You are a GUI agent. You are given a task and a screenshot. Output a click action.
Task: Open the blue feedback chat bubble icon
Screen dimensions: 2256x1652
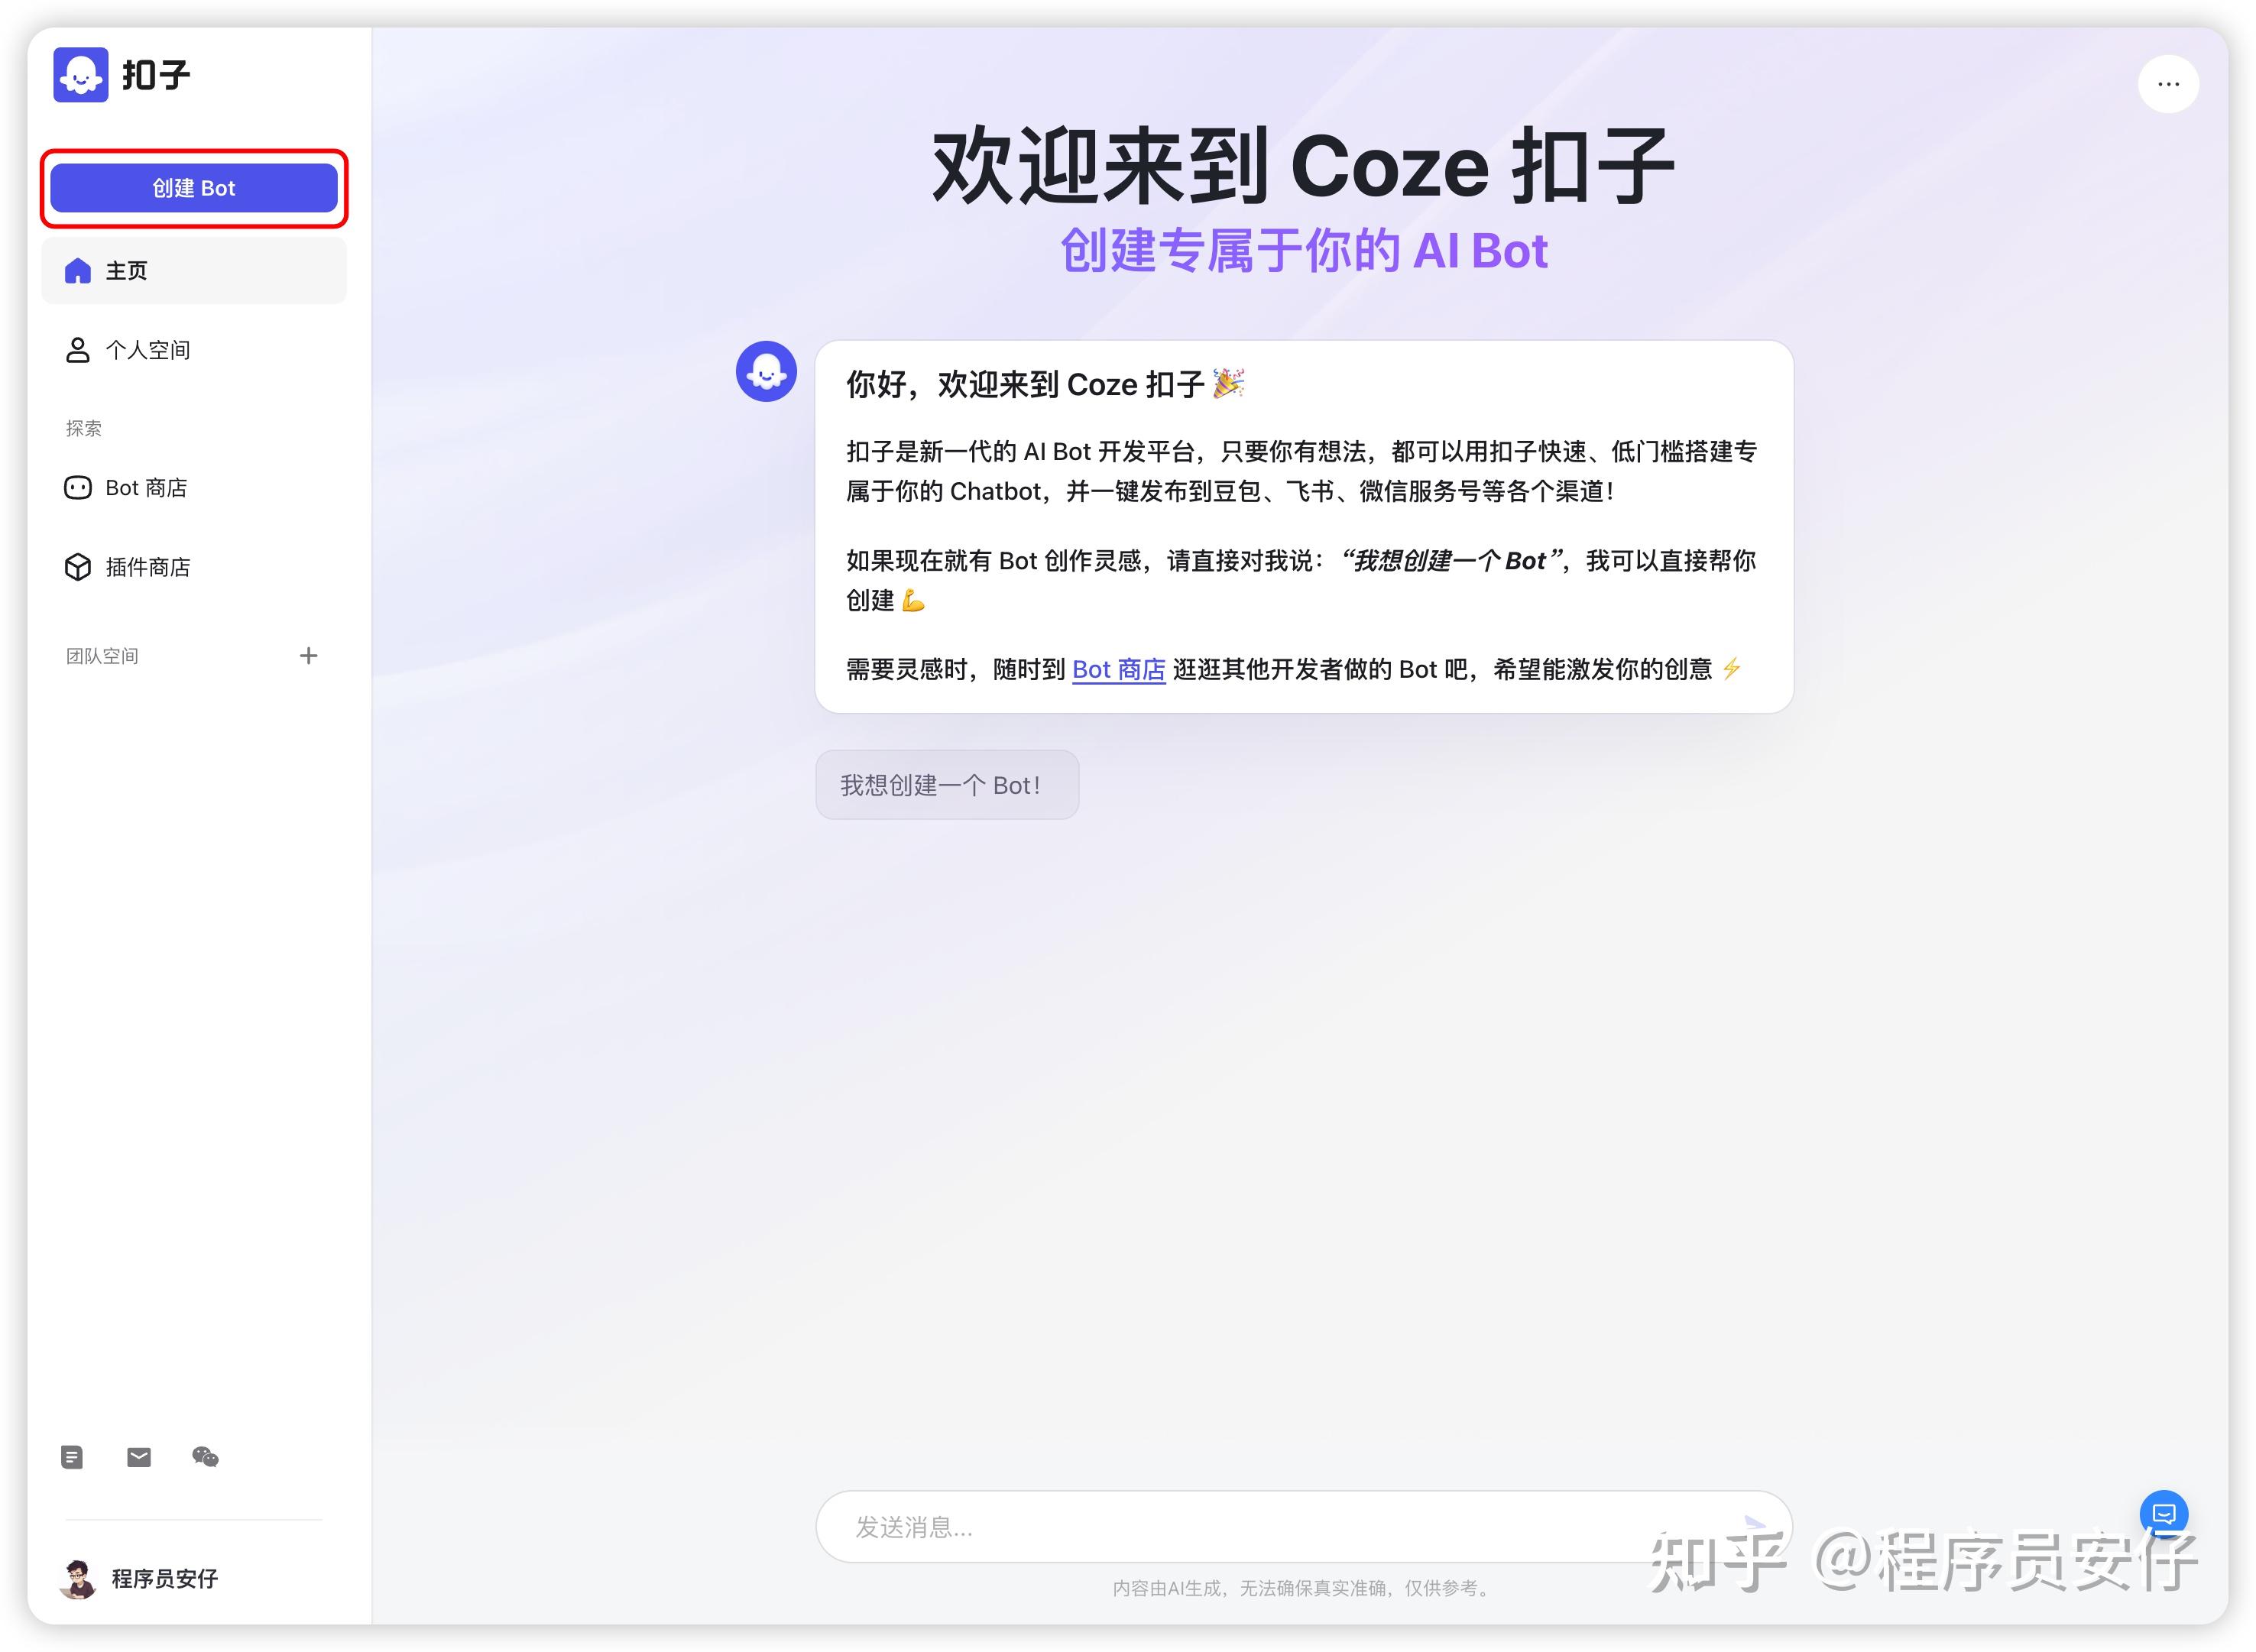(2164, 1514)
